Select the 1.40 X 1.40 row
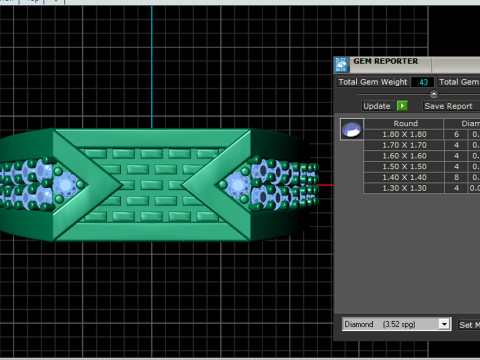This screenshot has width=480, height=360. [x=422, y=177]
